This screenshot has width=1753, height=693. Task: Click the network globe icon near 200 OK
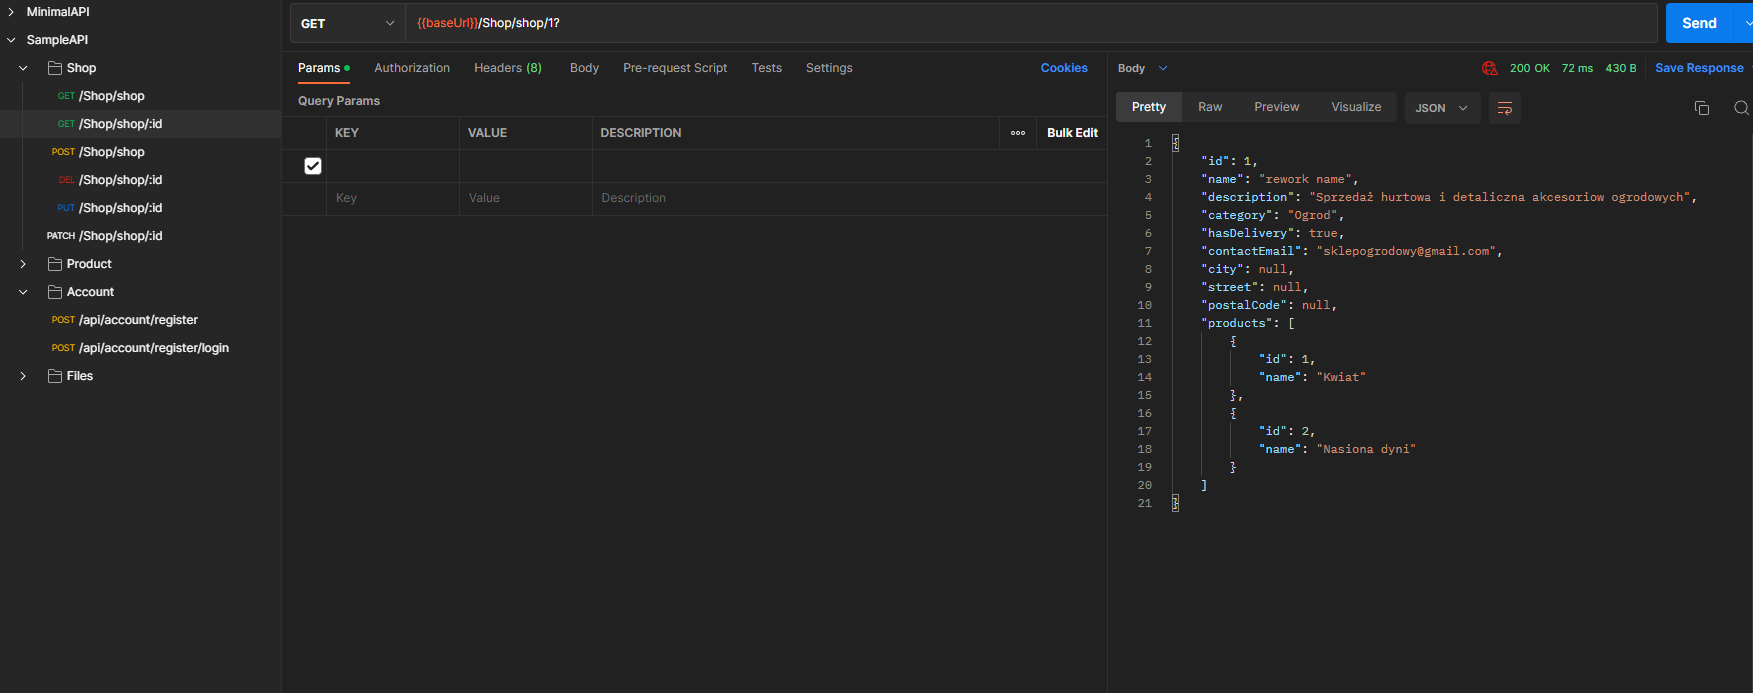[1489, 68]
